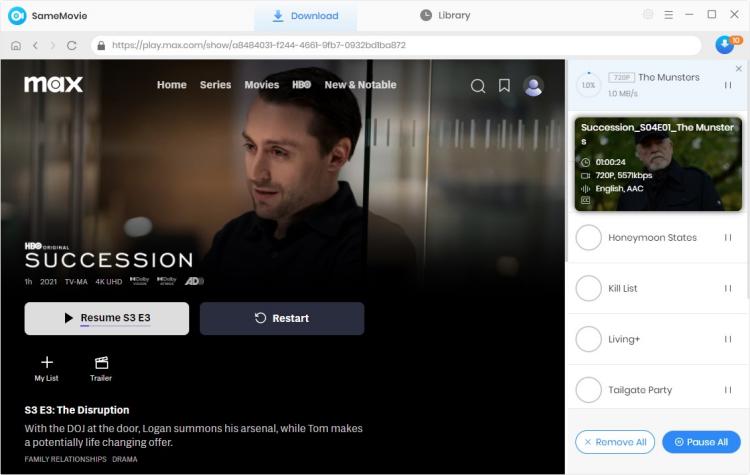Open the Library tab

(x=445, y=15)
